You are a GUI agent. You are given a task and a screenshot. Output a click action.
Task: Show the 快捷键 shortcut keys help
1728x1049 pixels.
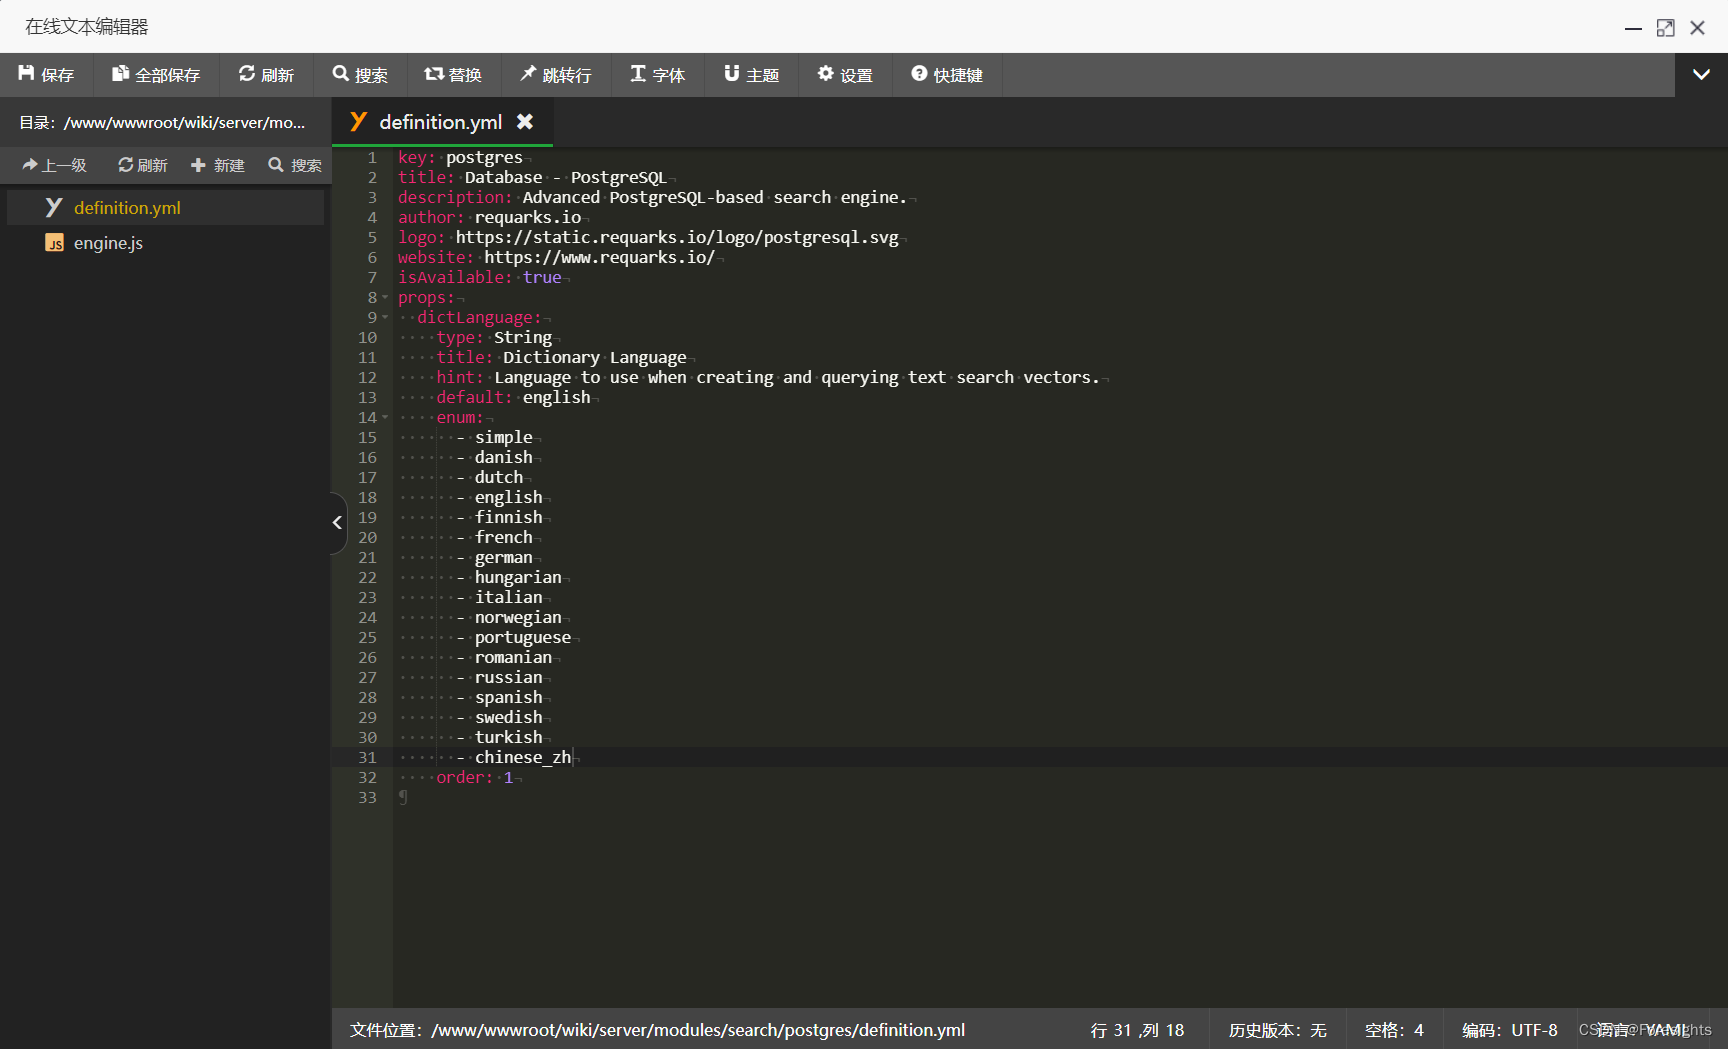click(946, 75)
